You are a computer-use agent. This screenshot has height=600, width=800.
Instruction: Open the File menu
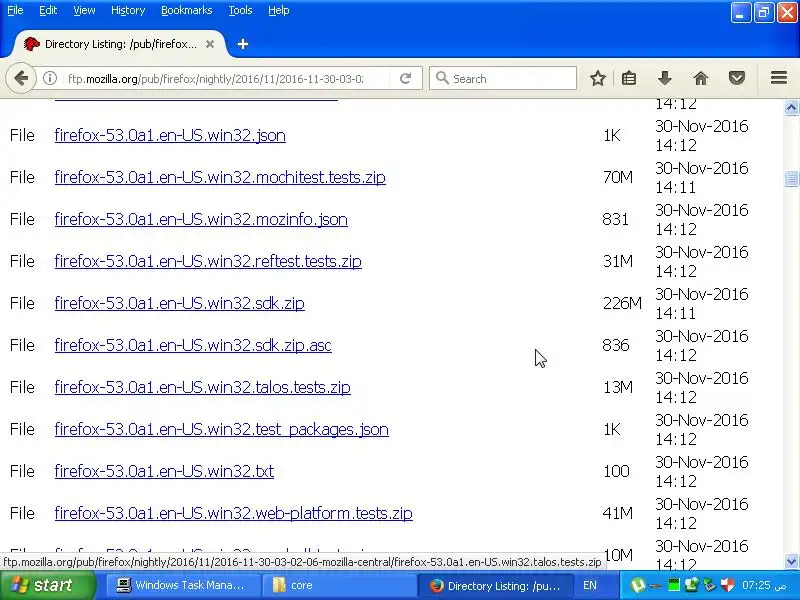tap(15, 10)
